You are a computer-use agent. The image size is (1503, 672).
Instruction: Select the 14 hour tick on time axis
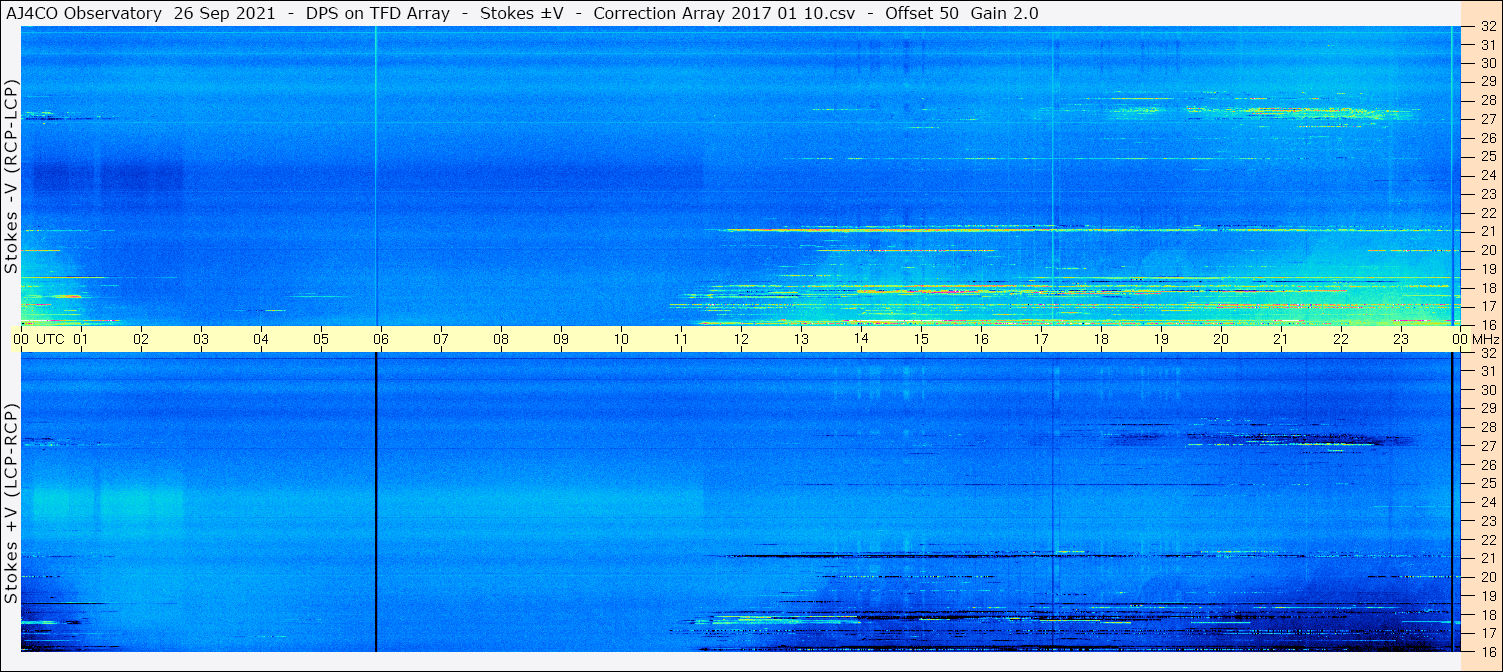pos(861,339)
